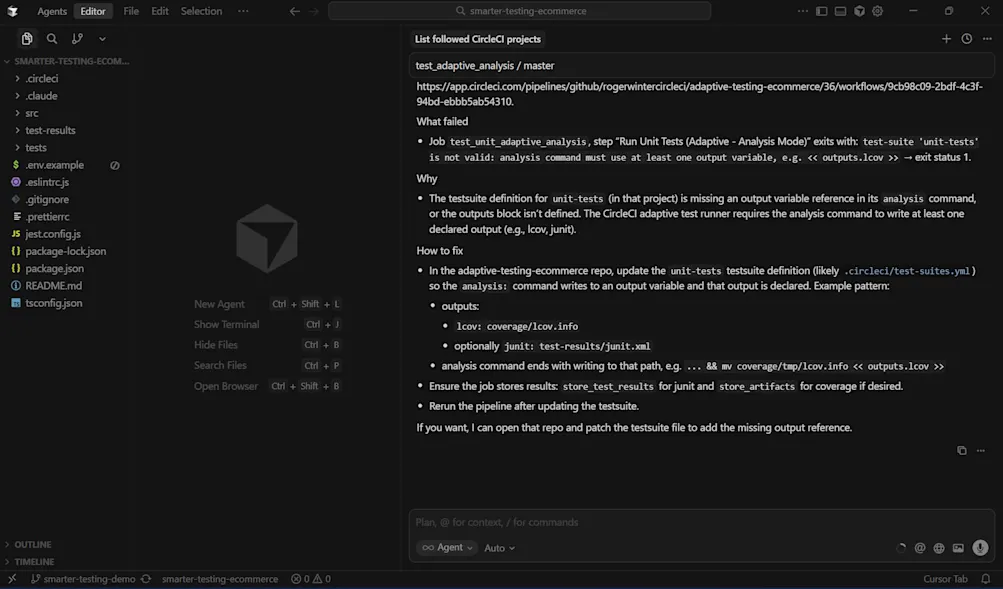The height and width of the screenshot is (589, 1003).
Task: Click the Open Browser shortcut
Action: [267, 386]
